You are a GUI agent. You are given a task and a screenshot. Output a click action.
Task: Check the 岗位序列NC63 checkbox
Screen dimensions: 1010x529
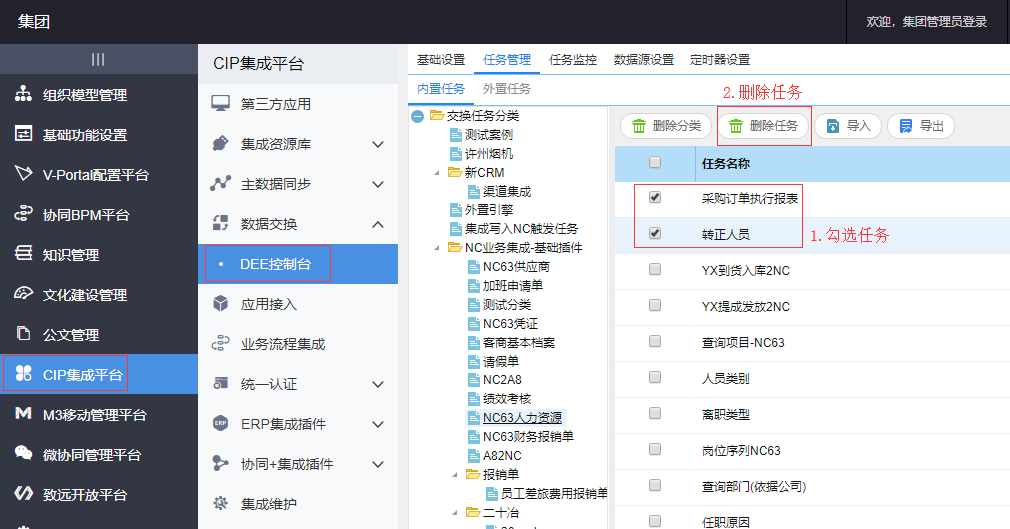[655, 449]
